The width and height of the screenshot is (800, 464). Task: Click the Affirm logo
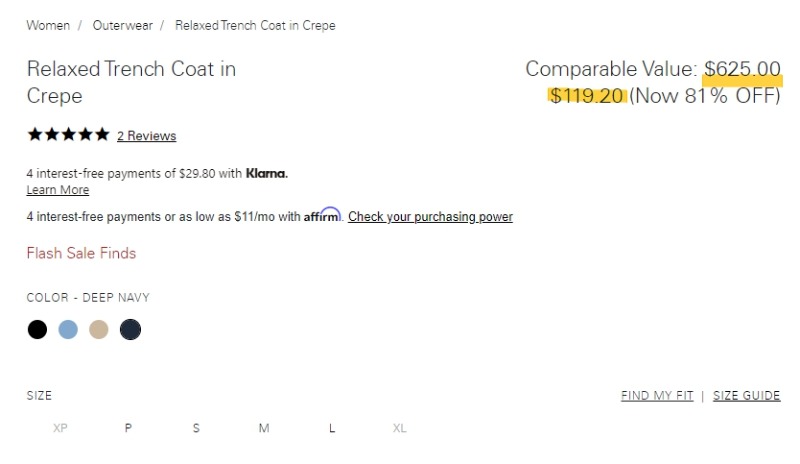point(322,215)
